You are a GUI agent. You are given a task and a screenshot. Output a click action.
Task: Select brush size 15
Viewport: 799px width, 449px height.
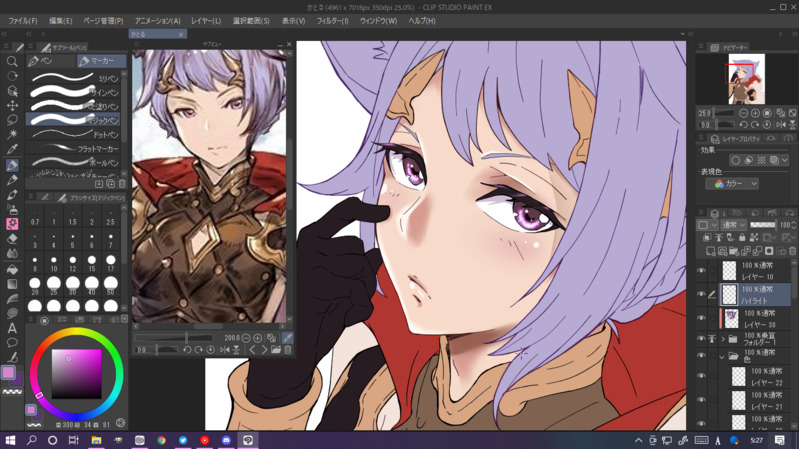pos(92,263)
